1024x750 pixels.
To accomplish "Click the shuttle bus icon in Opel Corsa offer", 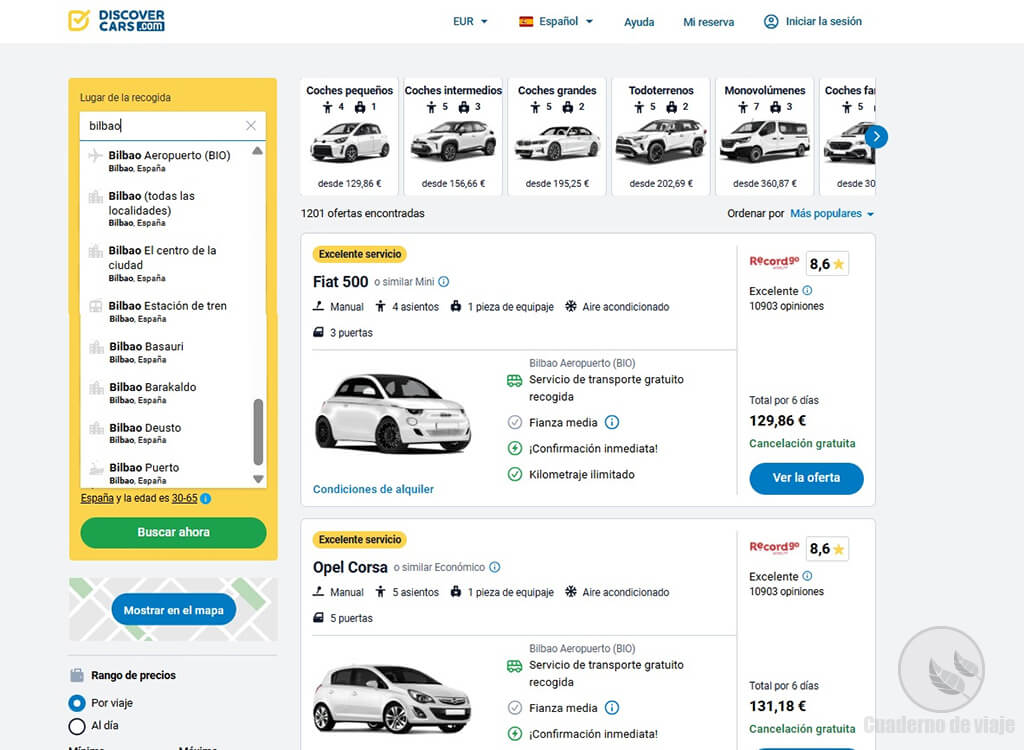I will [x=515, y=666].
